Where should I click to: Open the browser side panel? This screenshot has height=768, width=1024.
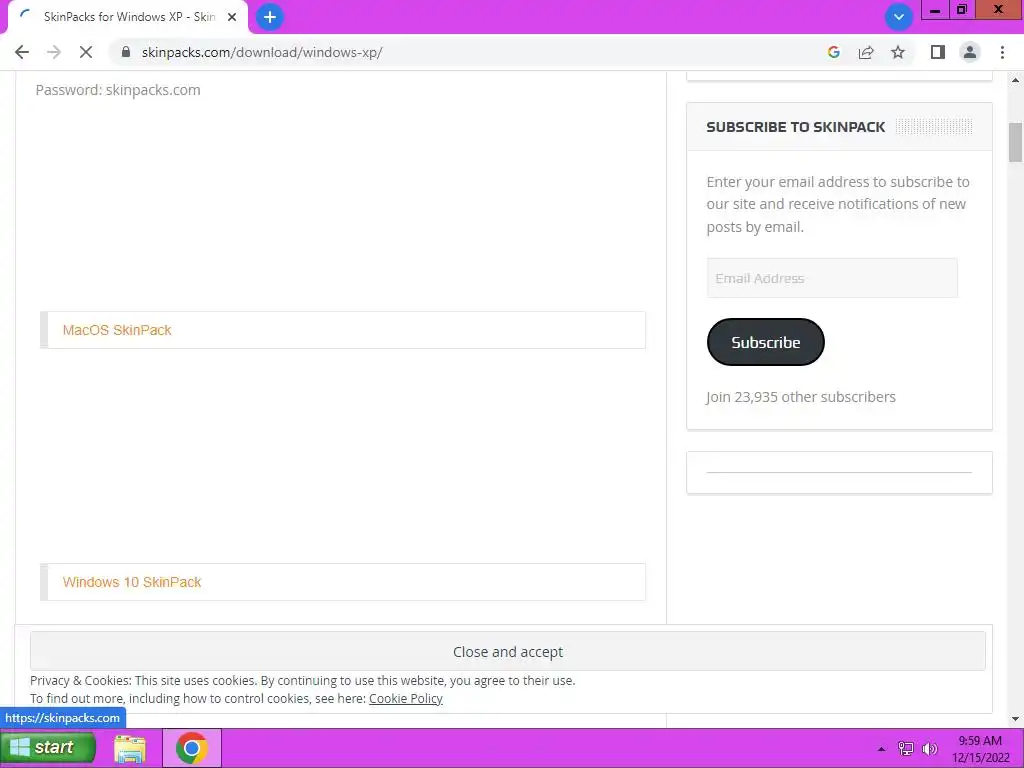coord(938,52)
